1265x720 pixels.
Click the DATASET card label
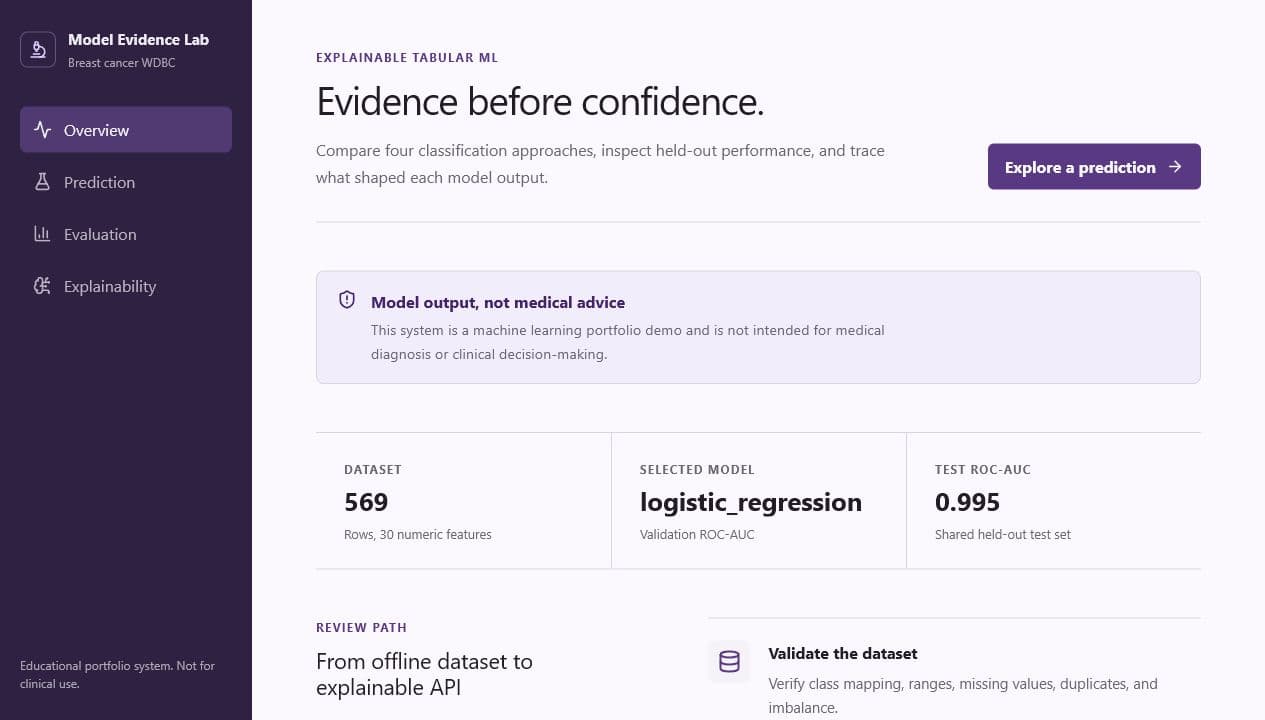click(373, 470)
